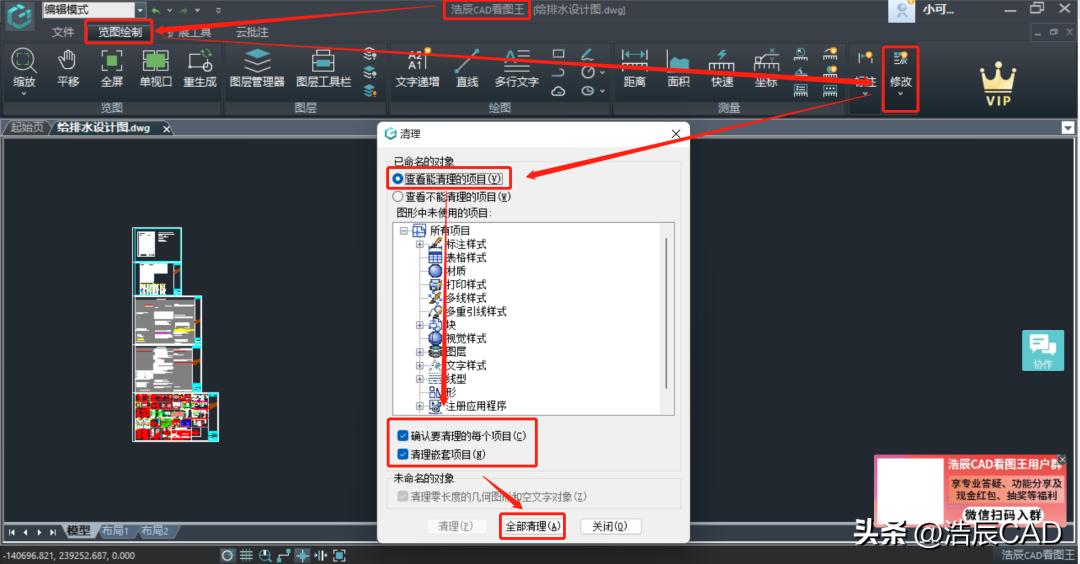Screen dimensions: 1080x564
Task: Switch to 起始页 document tab
Action: pyautogui.click(x=27, y=127)
